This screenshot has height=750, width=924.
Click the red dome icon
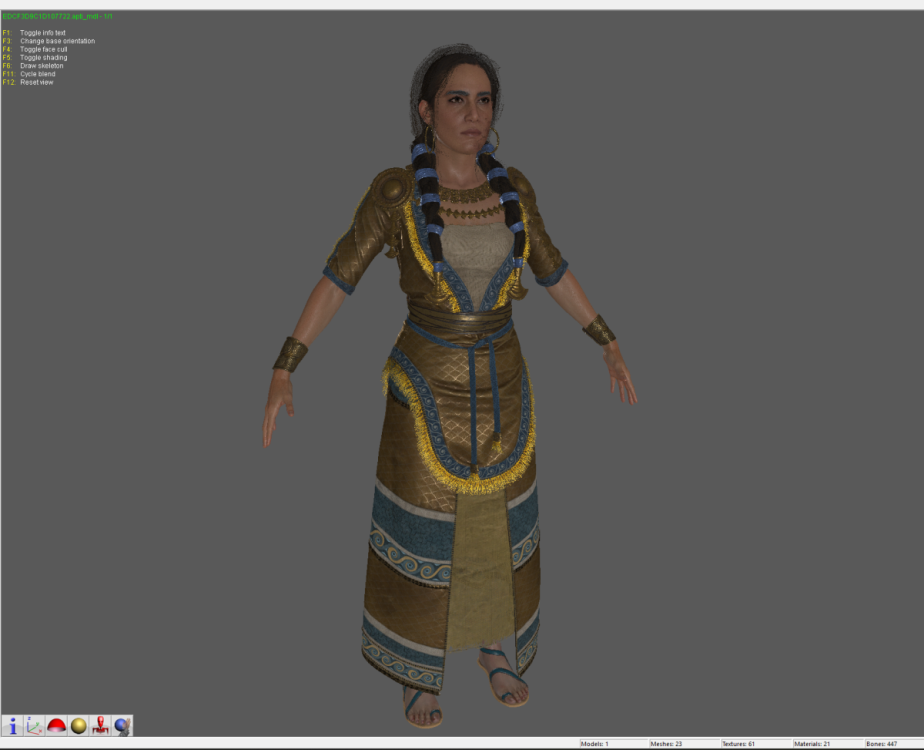(x=56, y=726)
